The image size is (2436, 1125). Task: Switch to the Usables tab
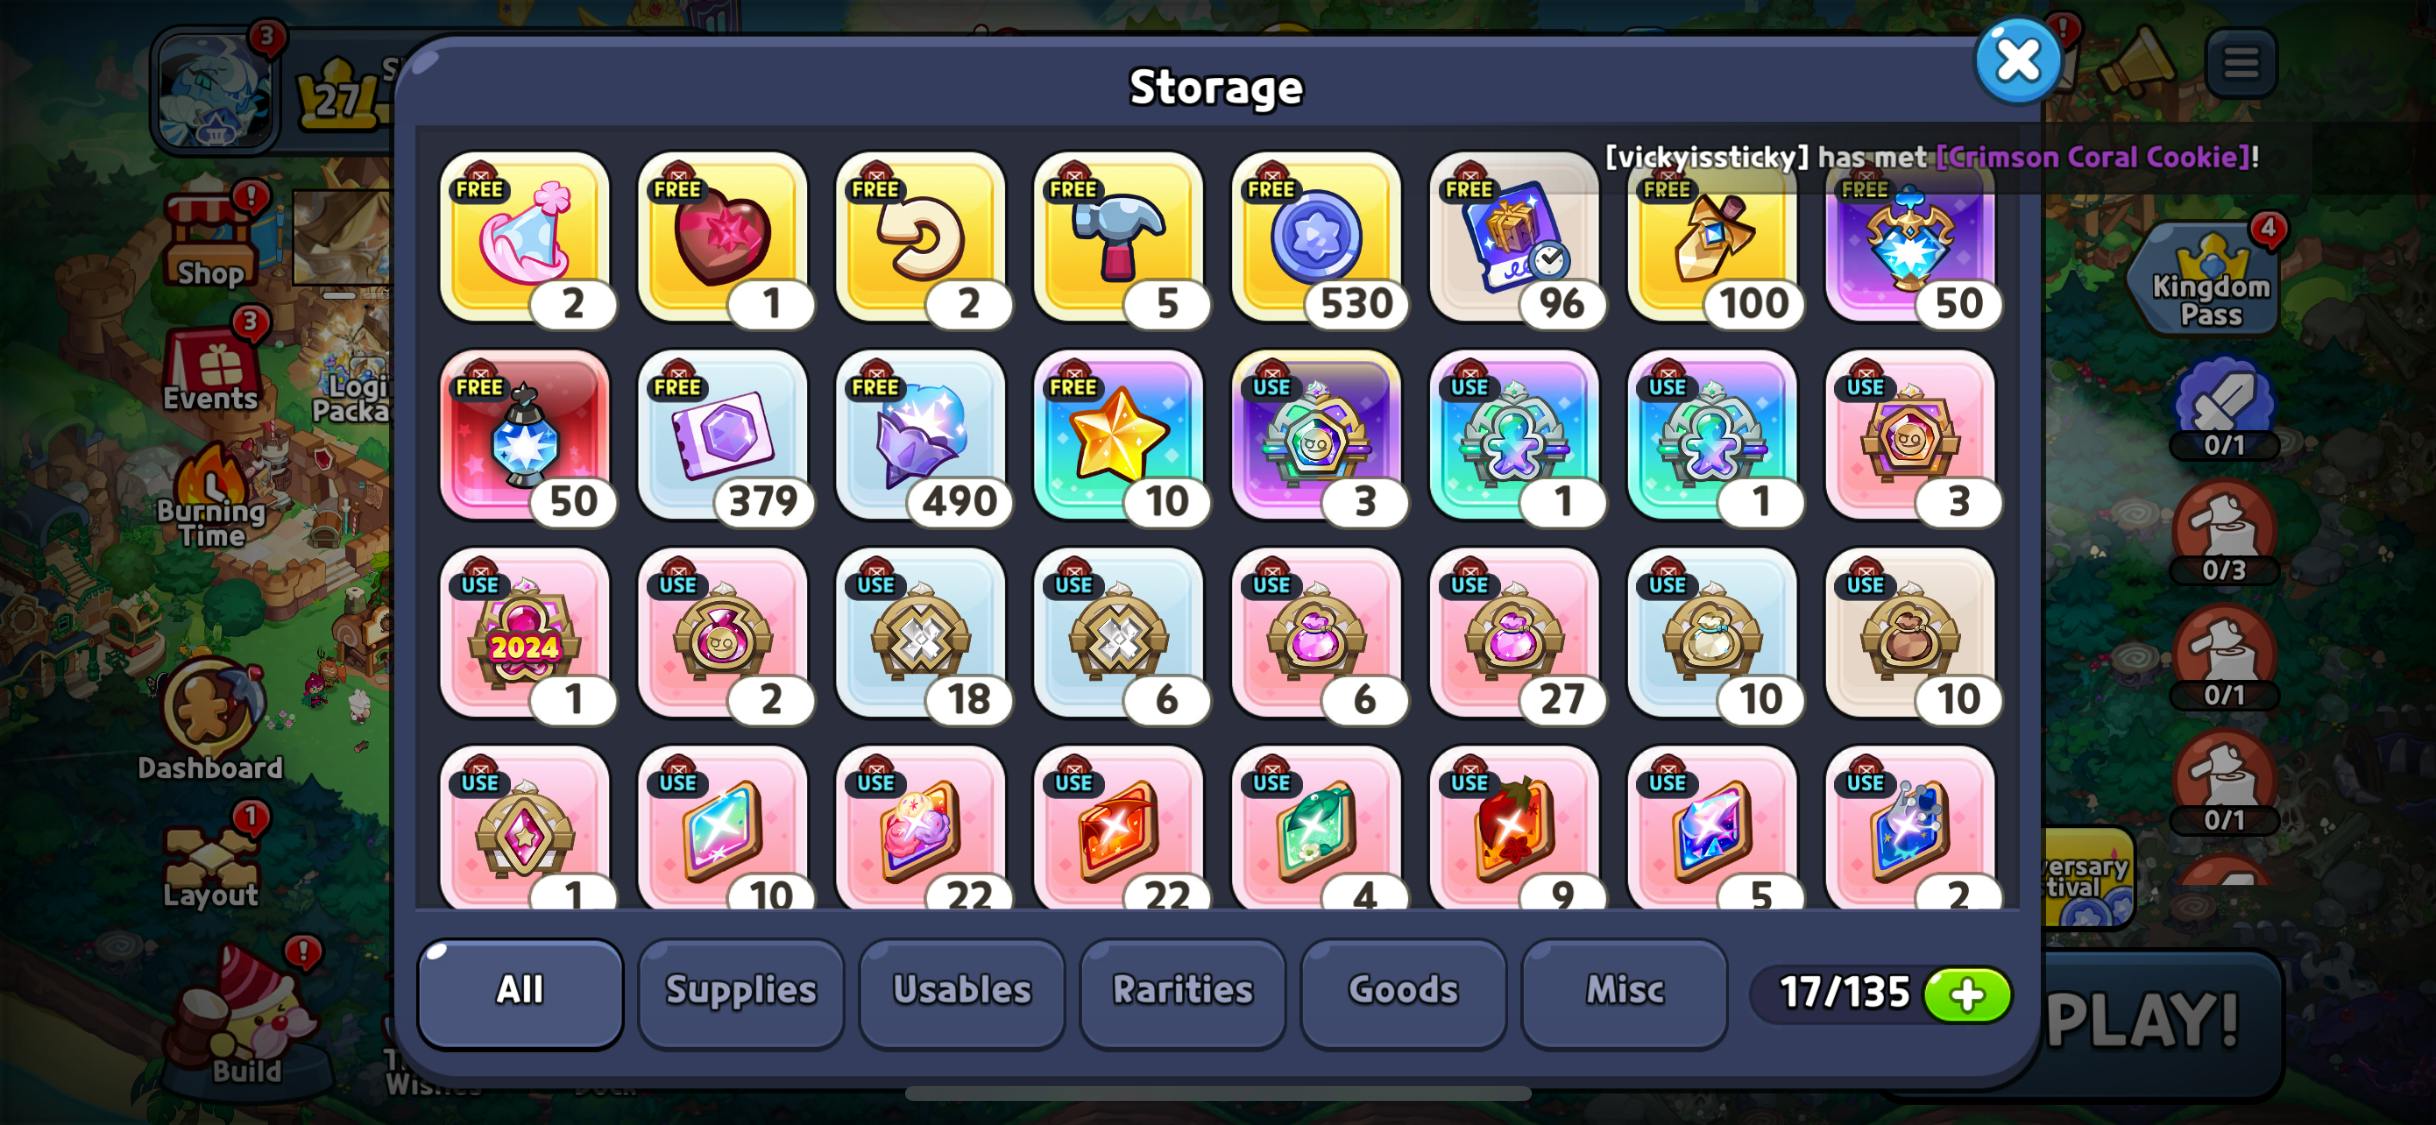coord(962,992)
